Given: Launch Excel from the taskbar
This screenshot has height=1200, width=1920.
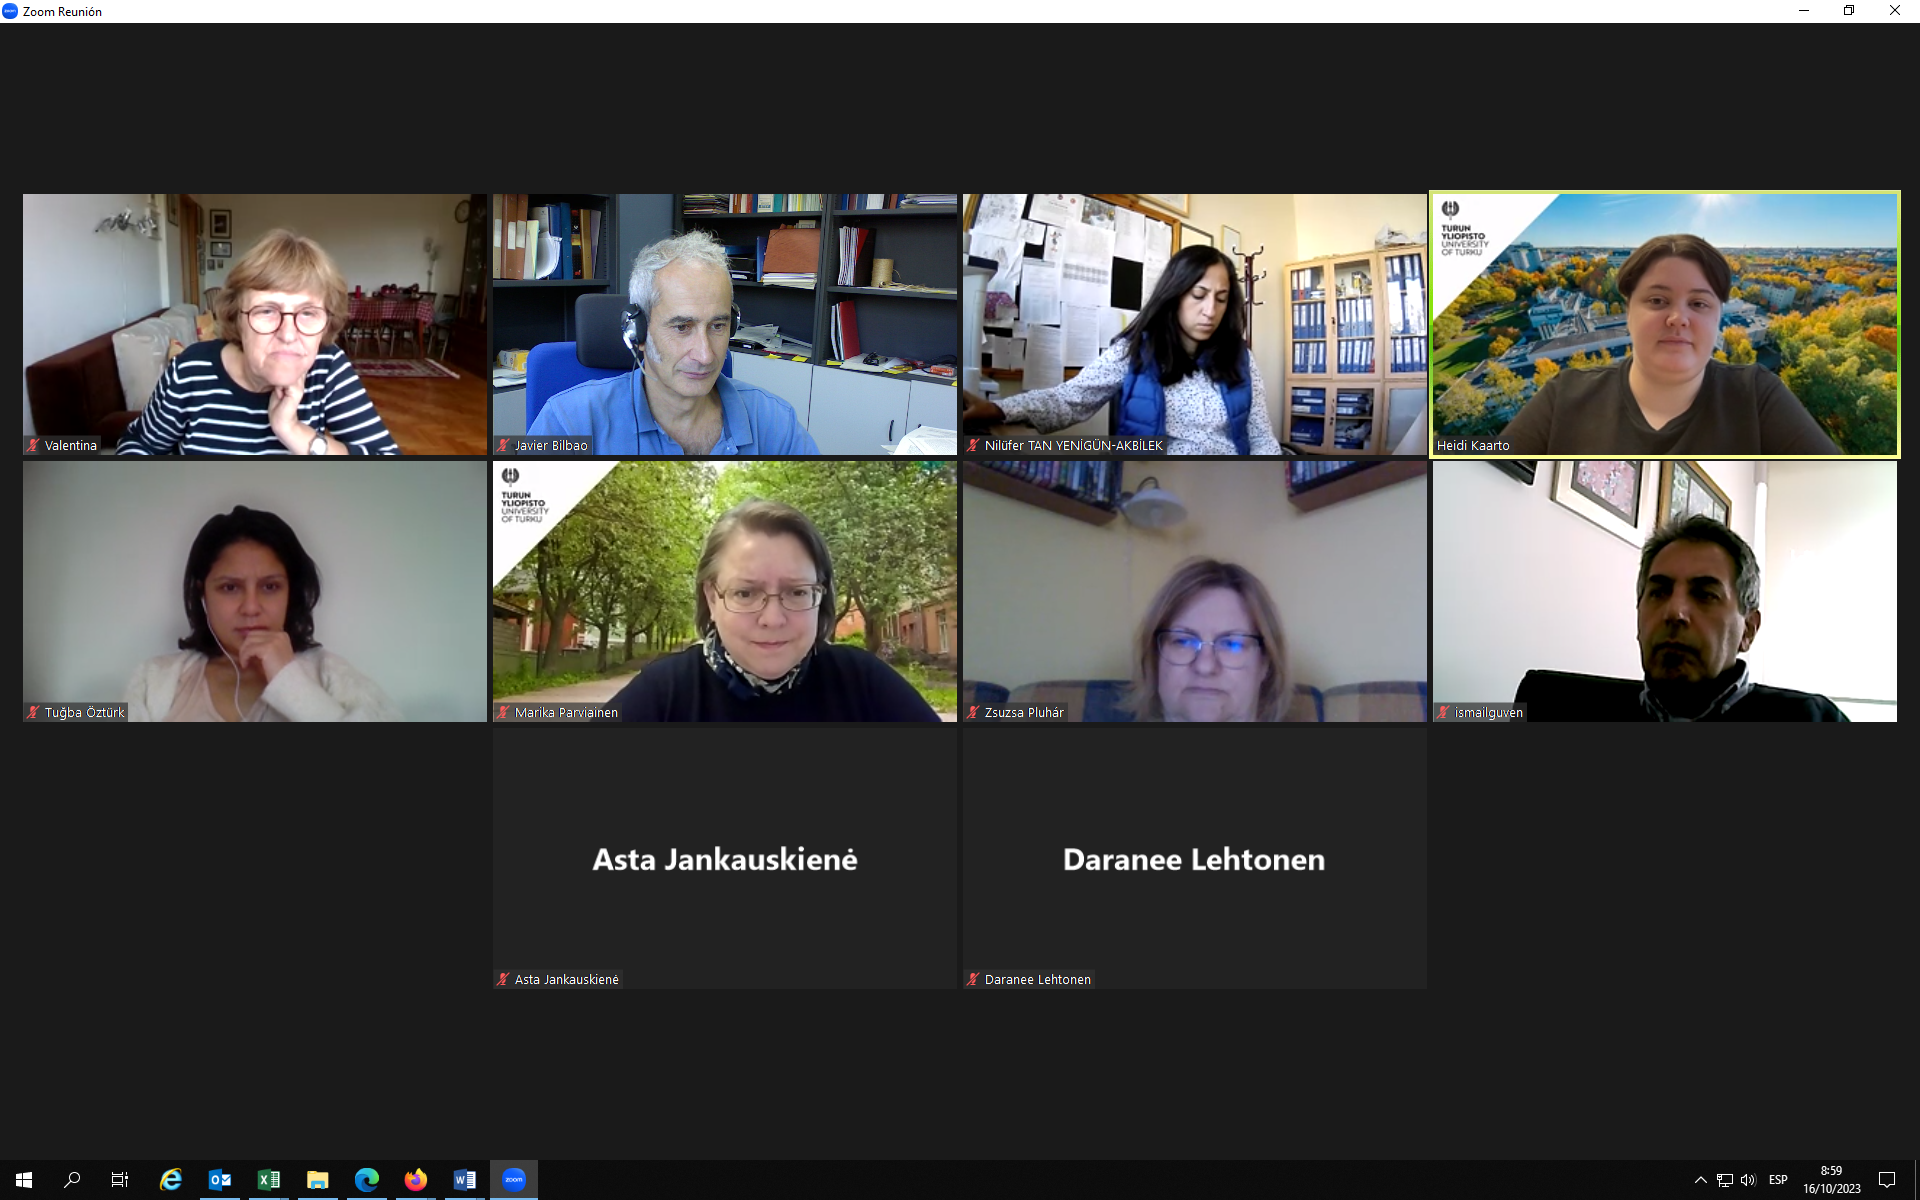Looking at the screenshot, I should click(x=269, y=1180).
